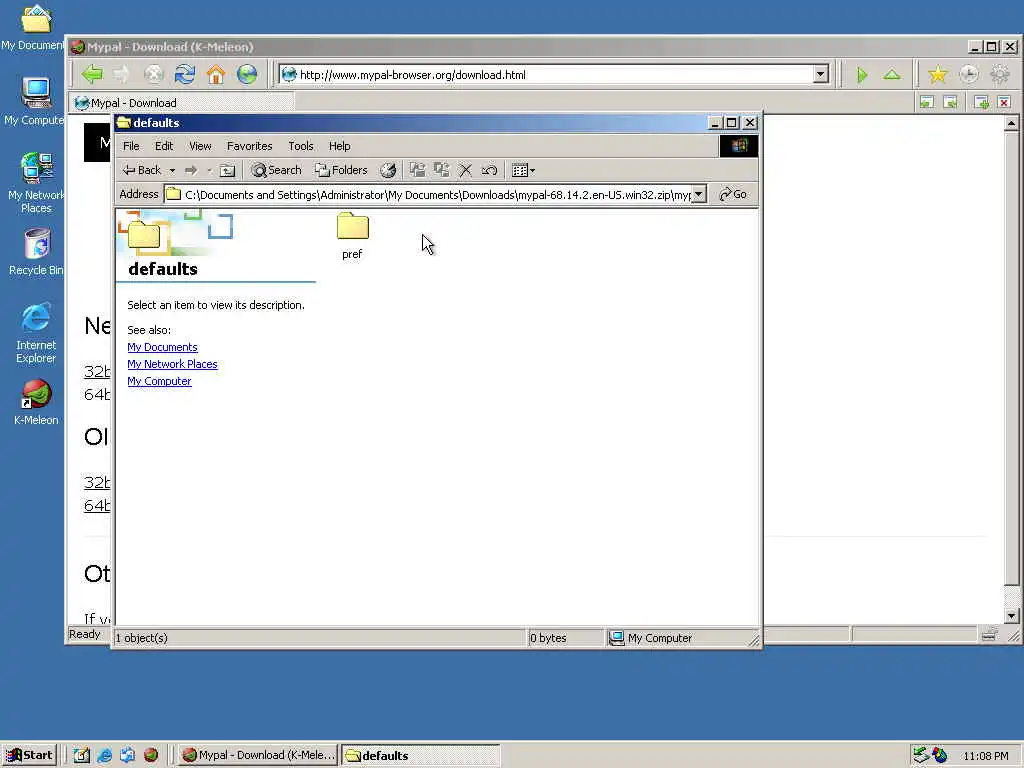Click the K-Meleon Forward arrow
The image size is (1024, 768).
pos(121,74)
